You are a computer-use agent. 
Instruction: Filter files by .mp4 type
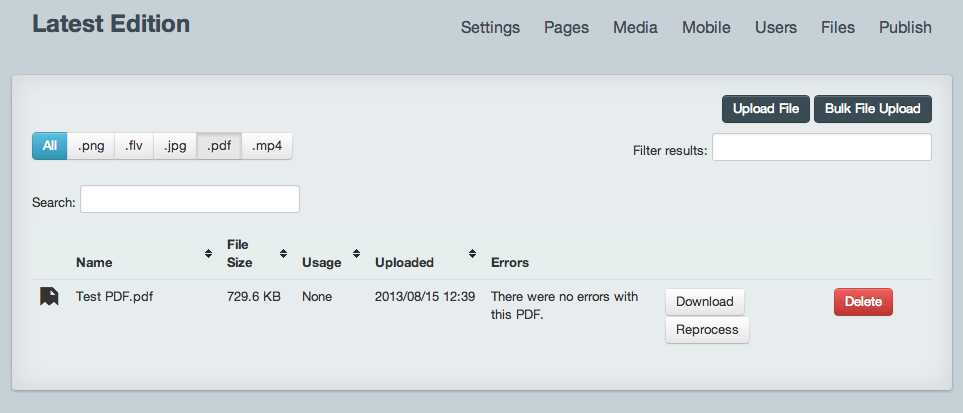(267, 146)
